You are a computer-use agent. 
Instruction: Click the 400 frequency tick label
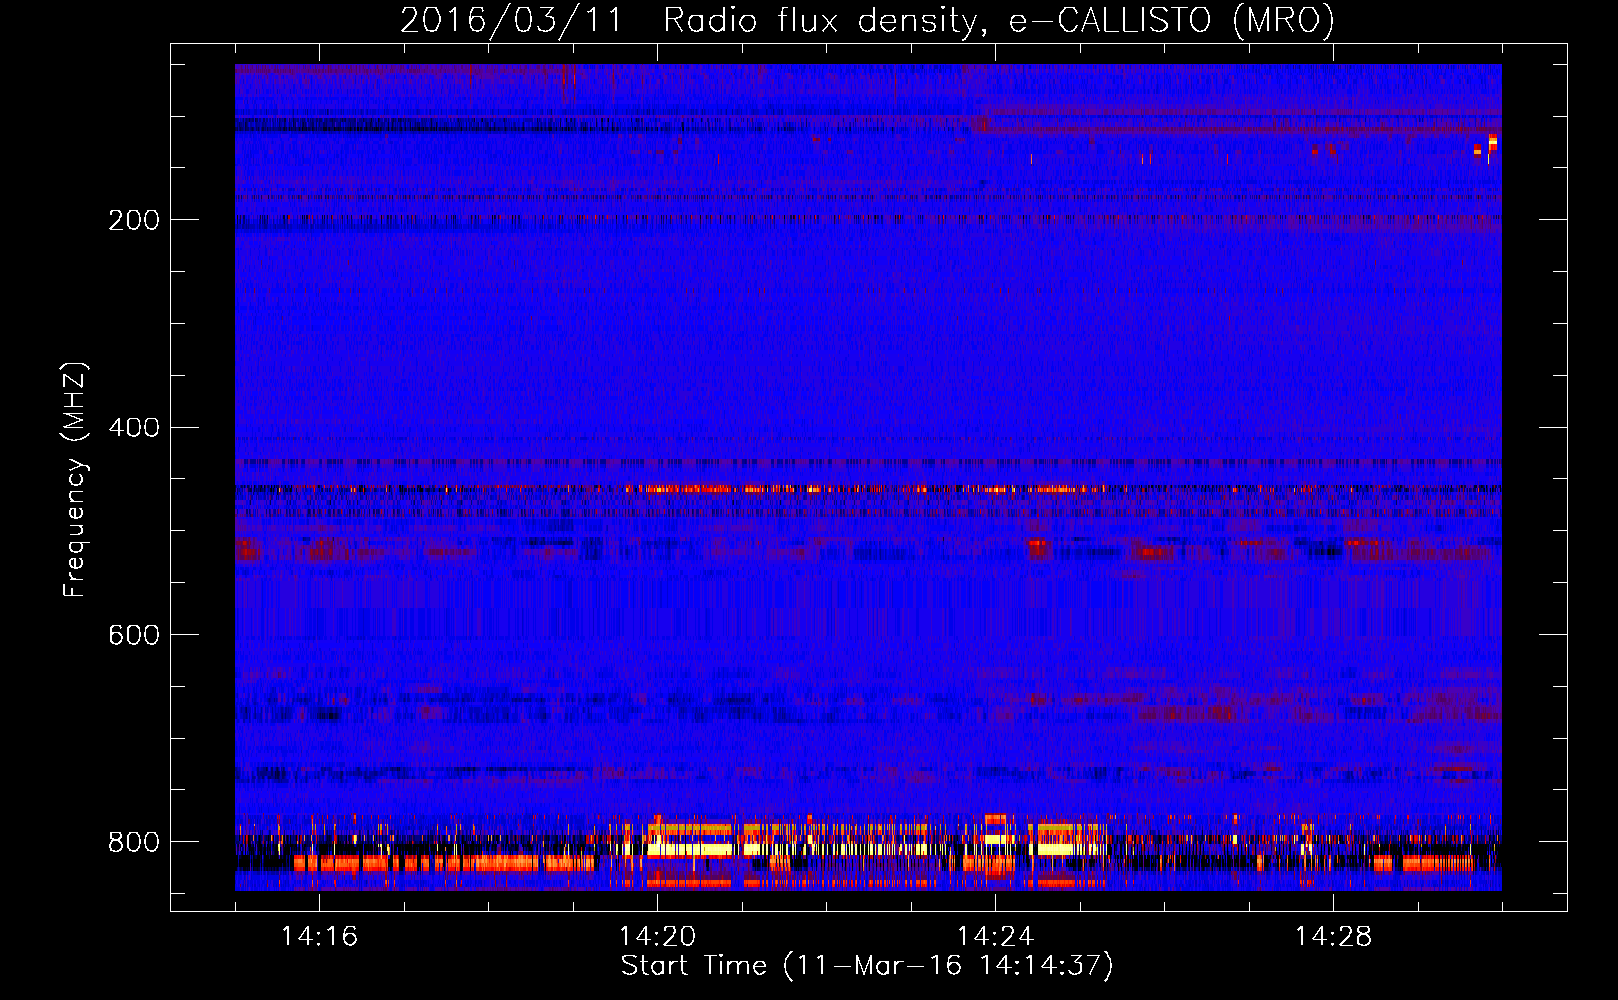click(134, 427)
